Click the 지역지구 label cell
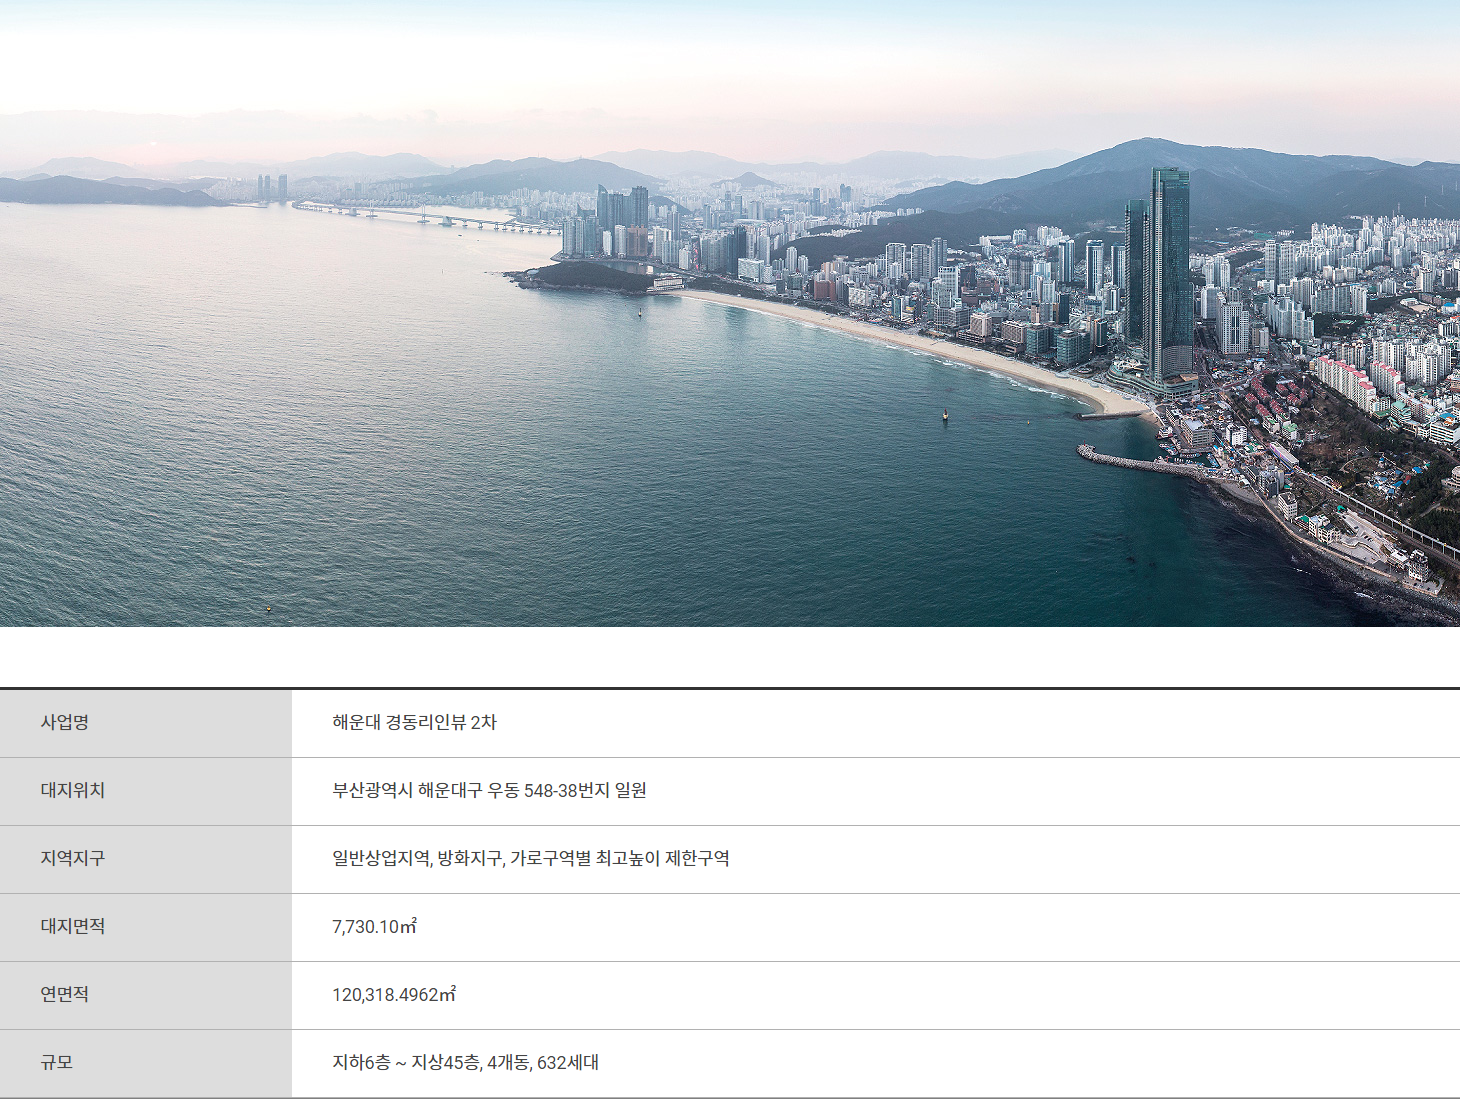 click(146, 859)
